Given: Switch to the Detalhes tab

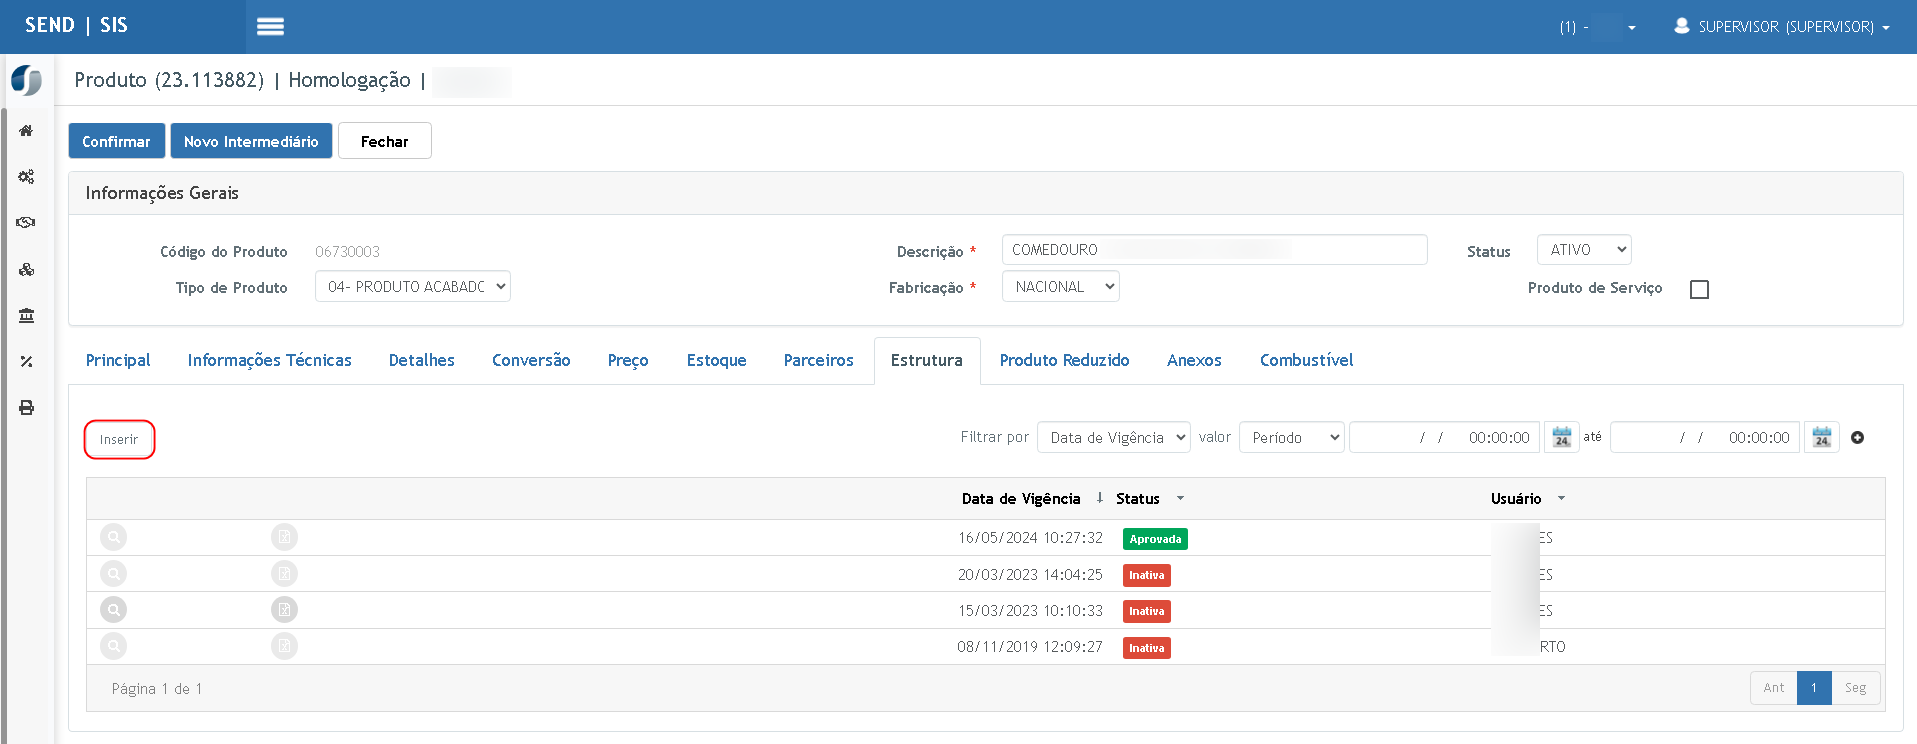Looking at the screenshot, I should tap(422, 360).
